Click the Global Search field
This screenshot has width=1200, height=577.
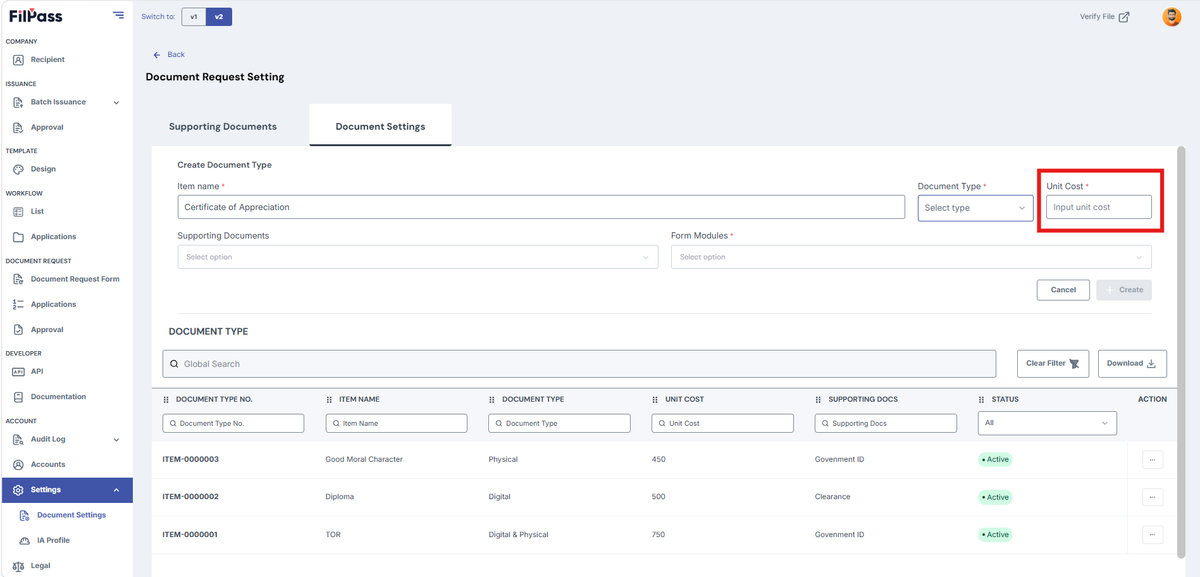pos(580,364)
